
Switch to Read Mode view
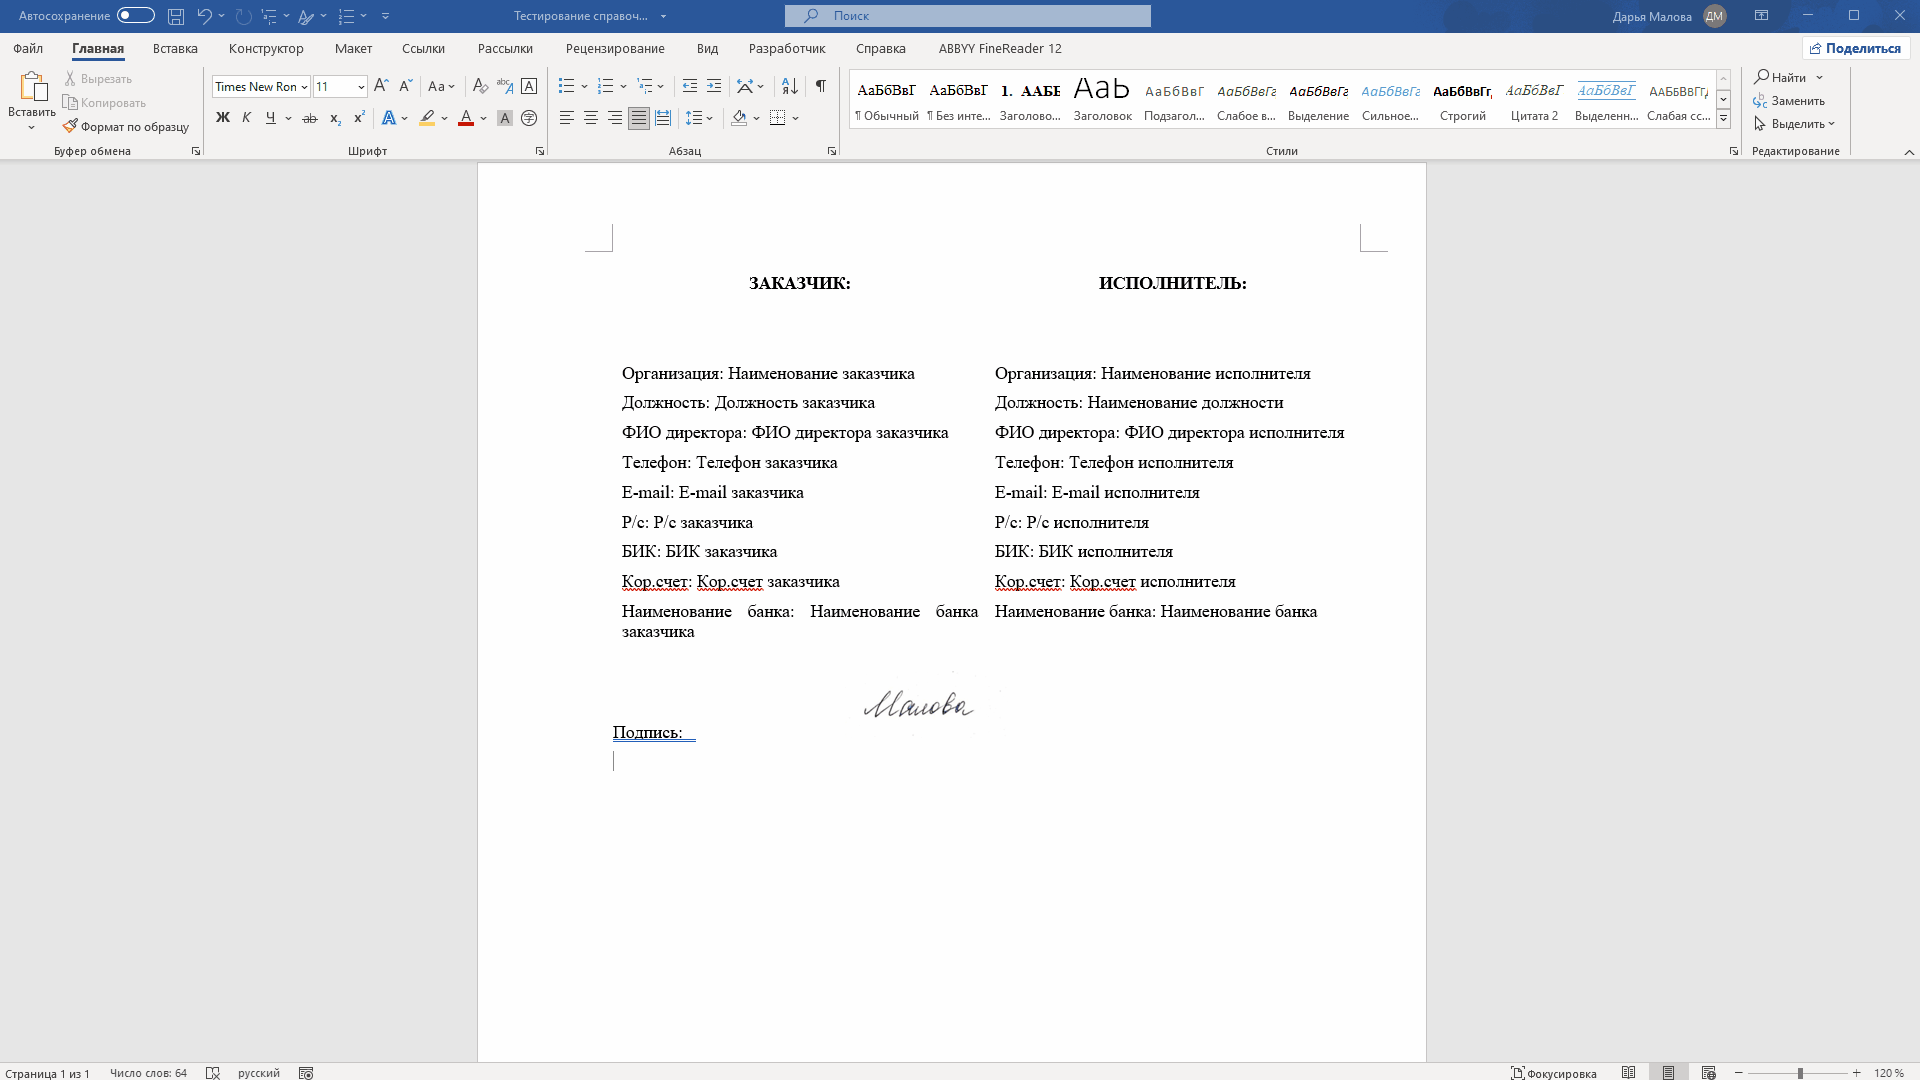click(x=1629, y=1072)
